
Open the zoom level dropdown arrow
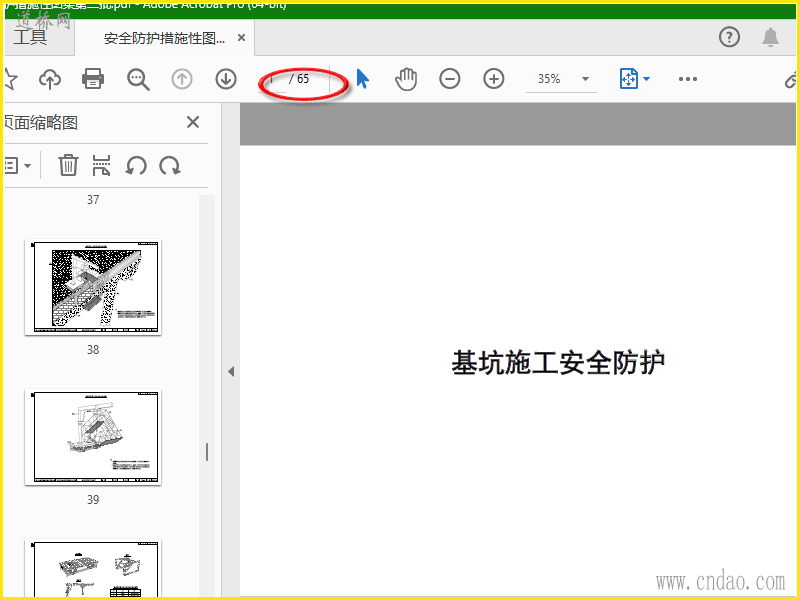point(586,79)
